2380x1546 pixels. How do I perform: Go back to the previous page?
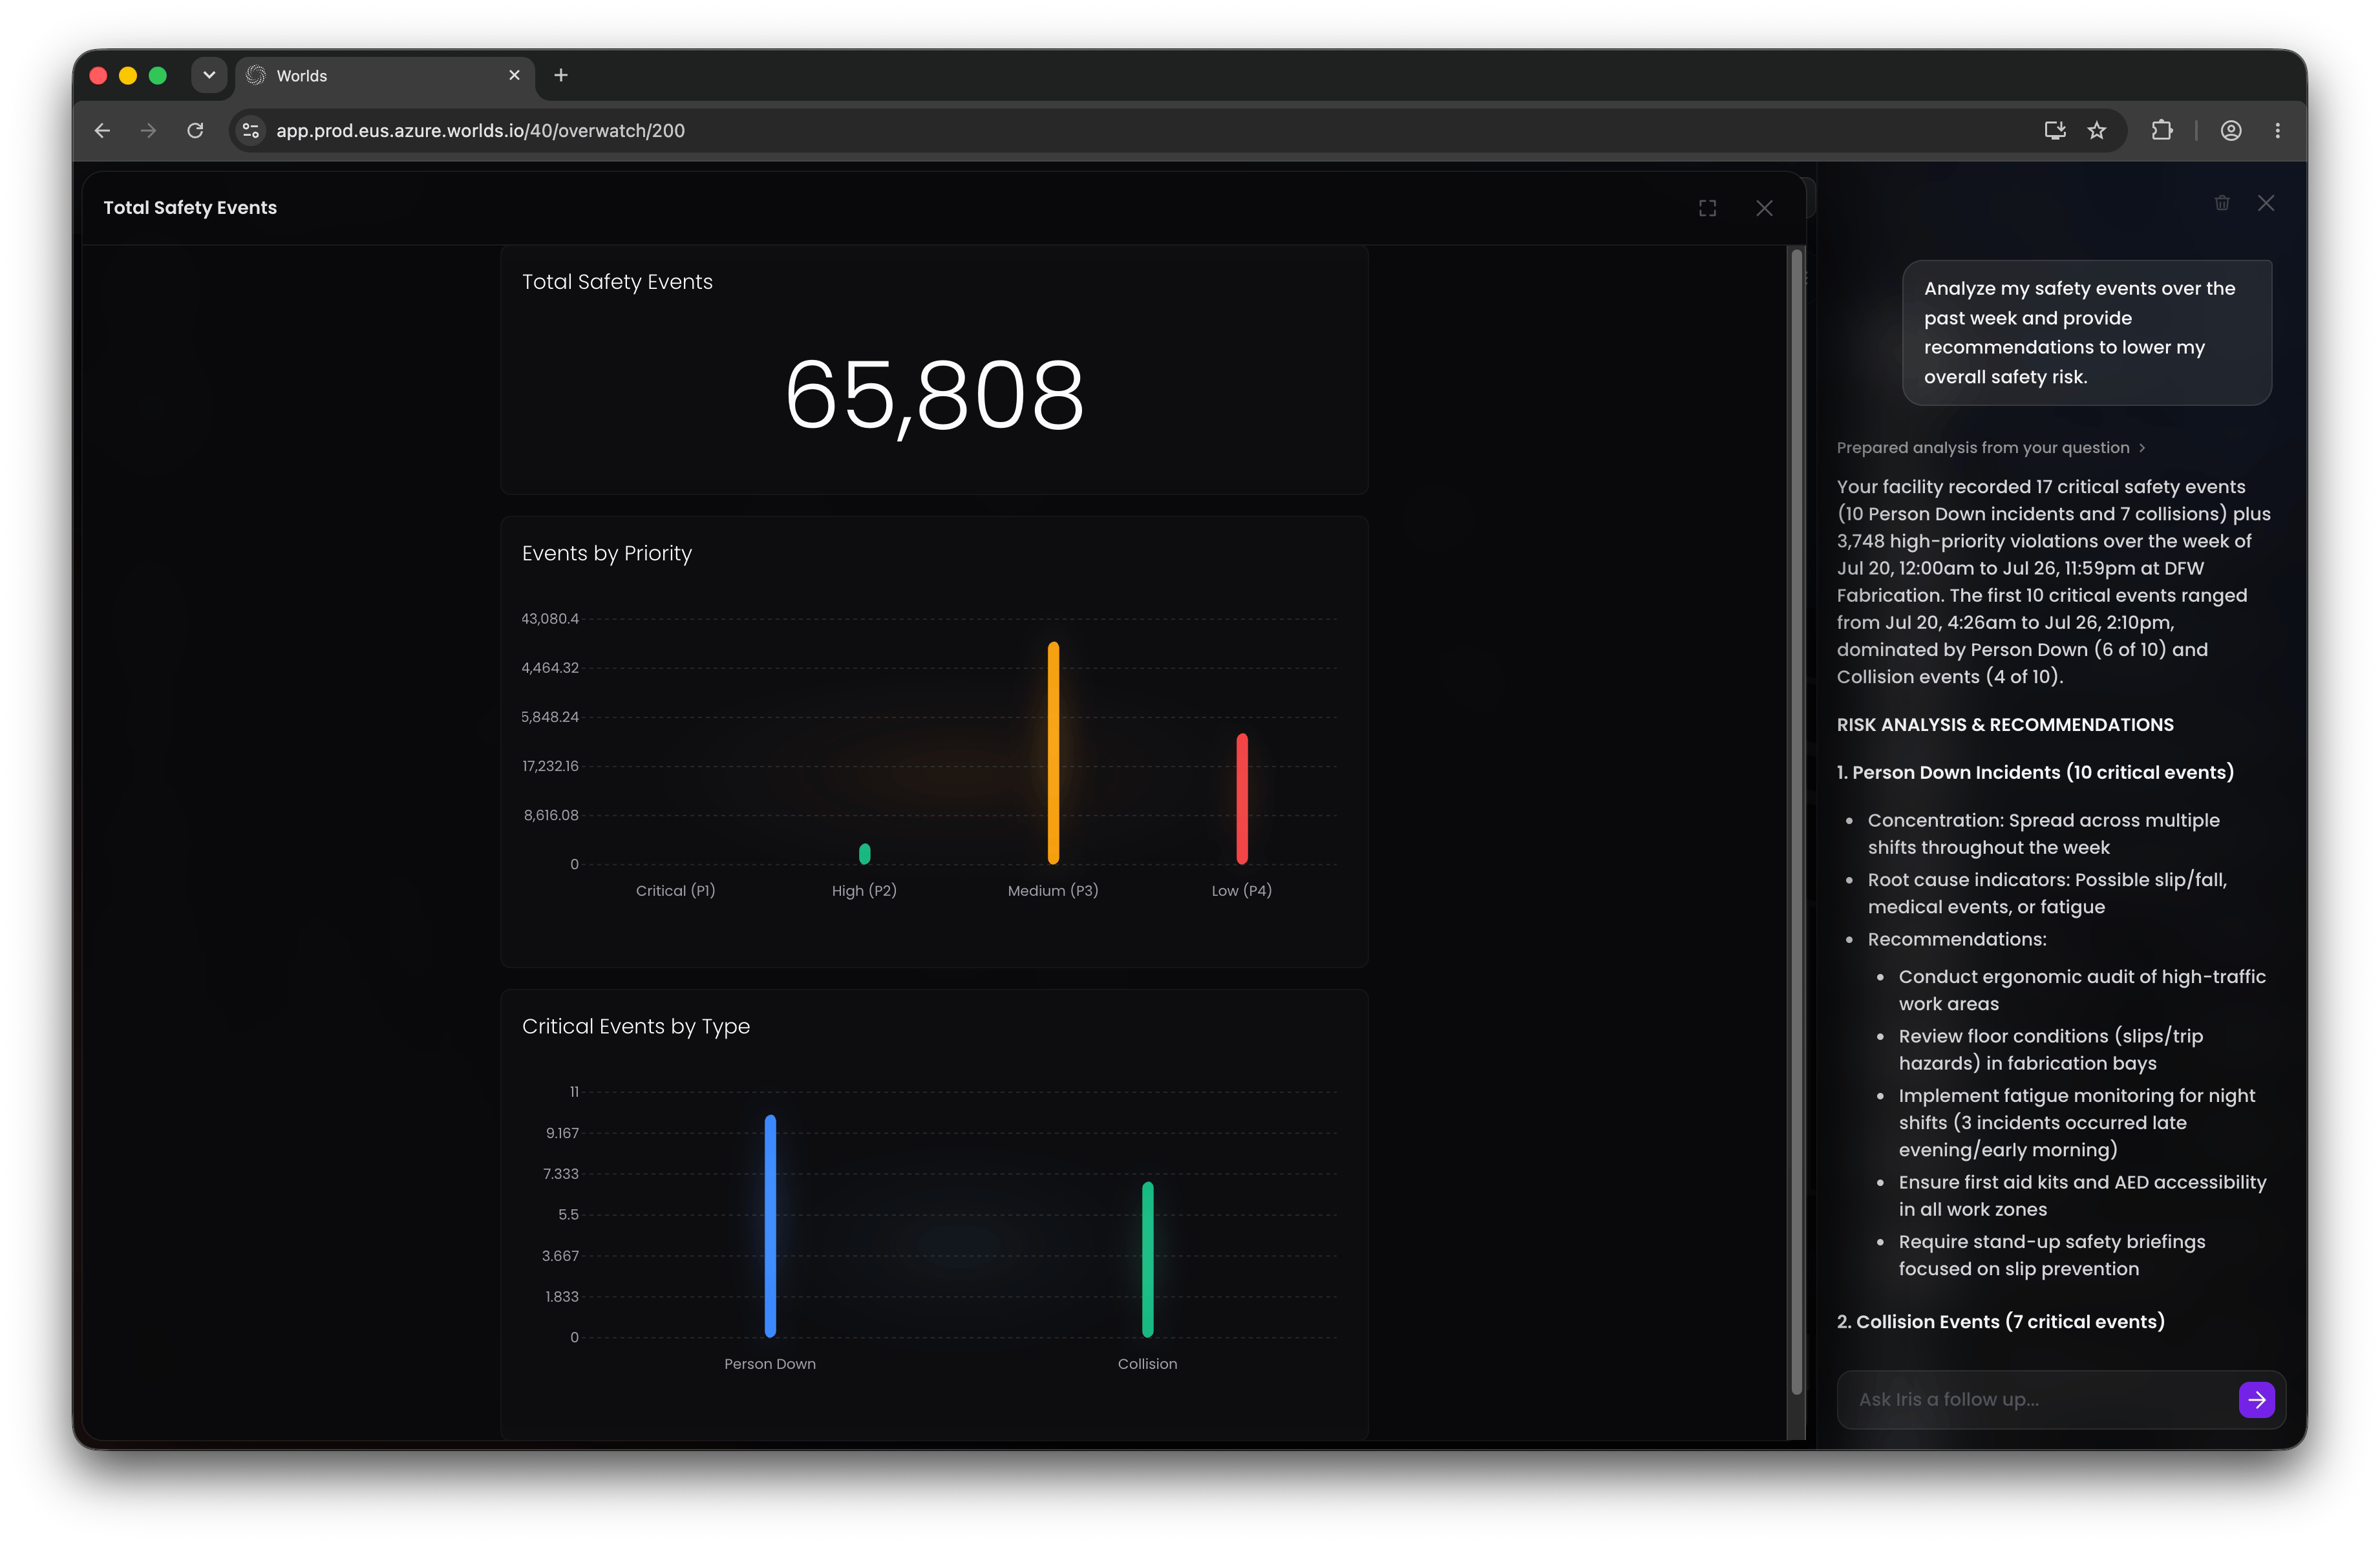102,130
